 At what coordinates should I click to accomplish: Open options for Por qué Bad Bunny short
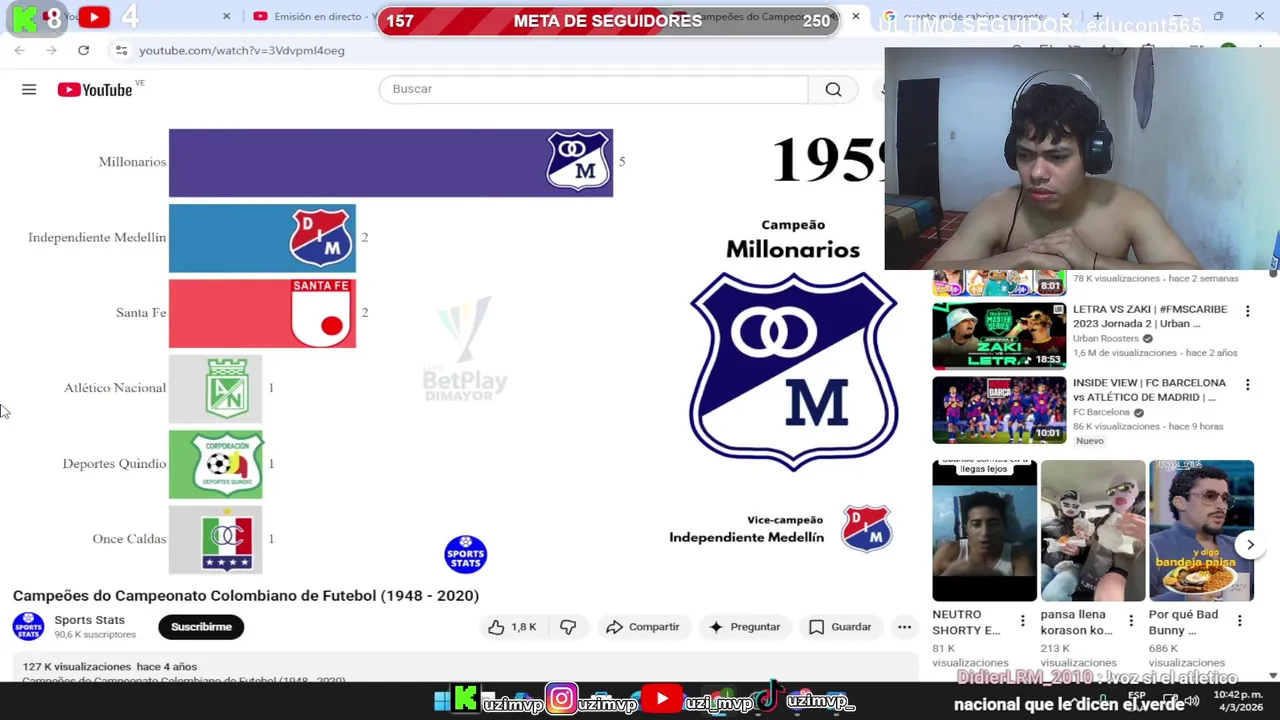click(x=1239, y=621)
